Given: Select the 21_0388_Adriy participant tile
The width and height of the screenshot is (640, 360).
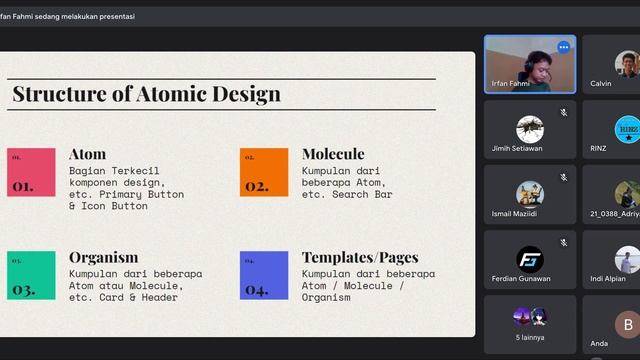Looking at the screenshot, I should [611, 195].
